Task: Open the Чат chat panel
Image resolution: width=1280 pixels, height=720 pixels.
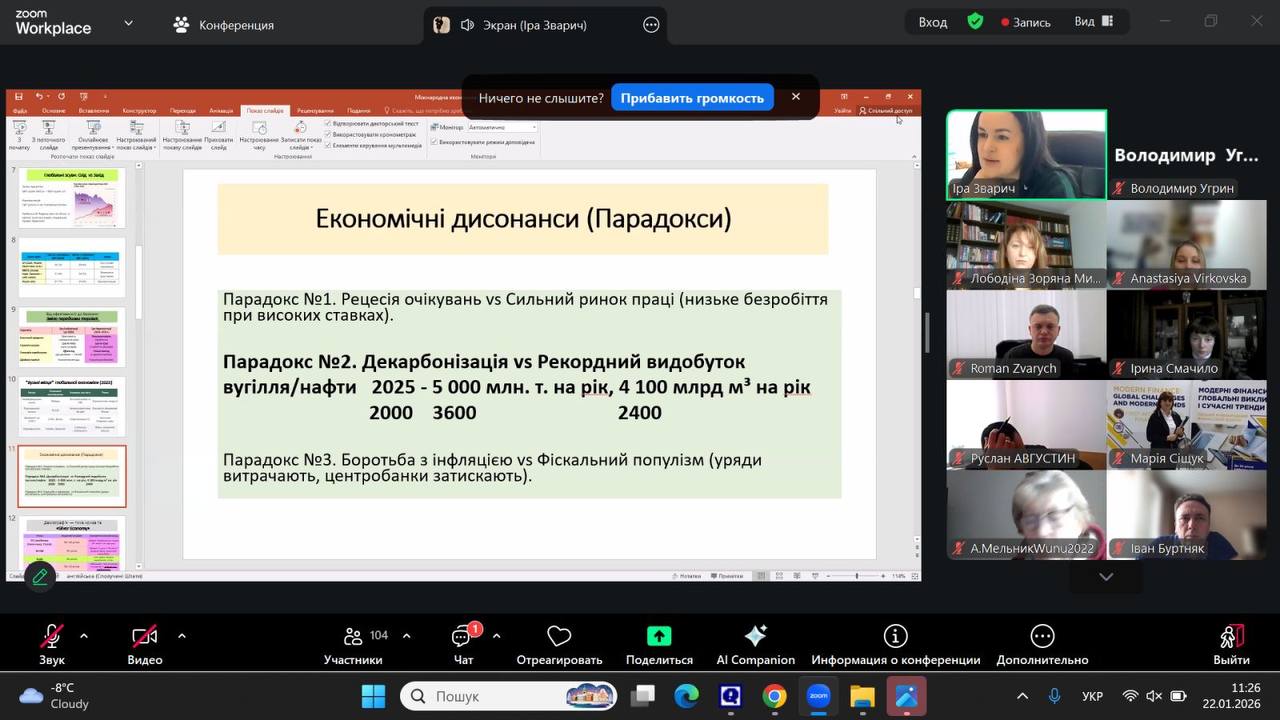Action: [463, 637]
